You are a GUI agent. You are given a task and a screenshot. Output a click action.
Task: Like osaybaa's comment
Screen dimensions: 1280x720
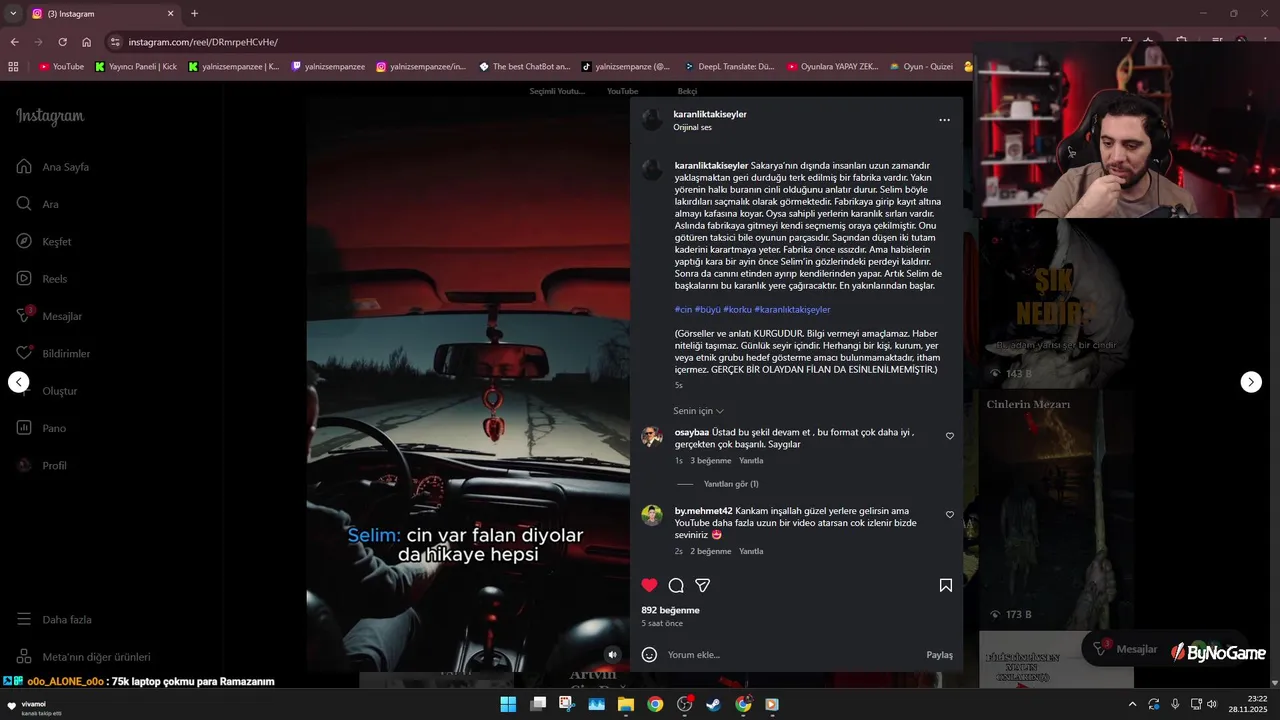click(x=950, y=436)
